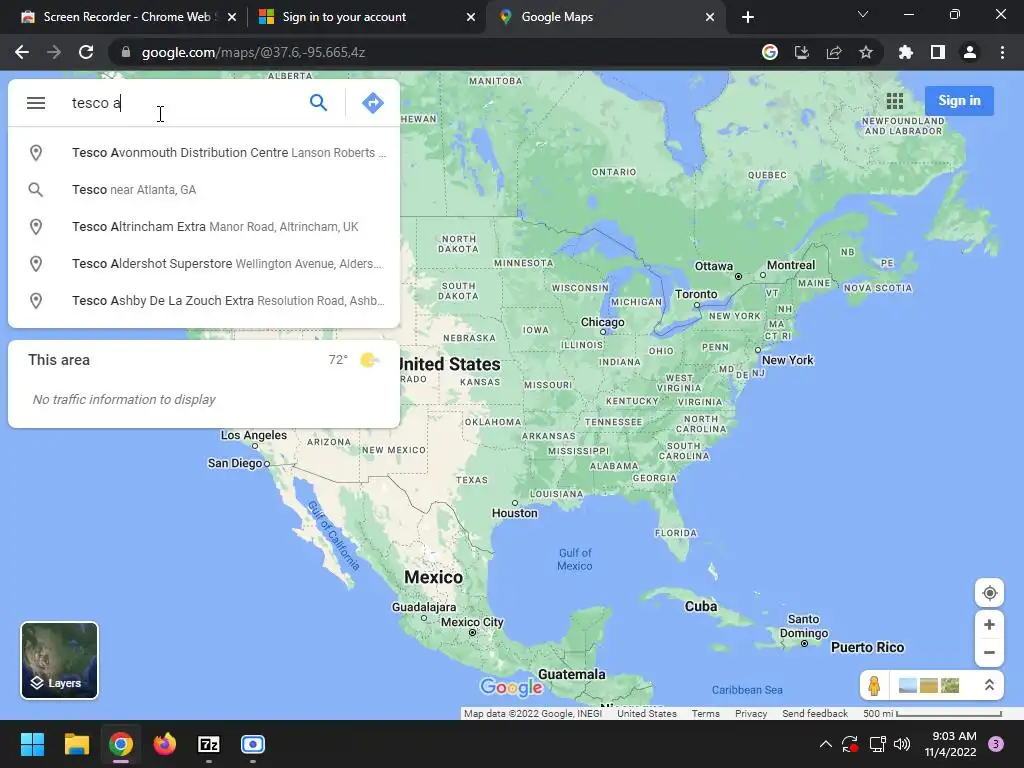Select Tesco Avonmouth Distribution Centre suggestion

204,153
